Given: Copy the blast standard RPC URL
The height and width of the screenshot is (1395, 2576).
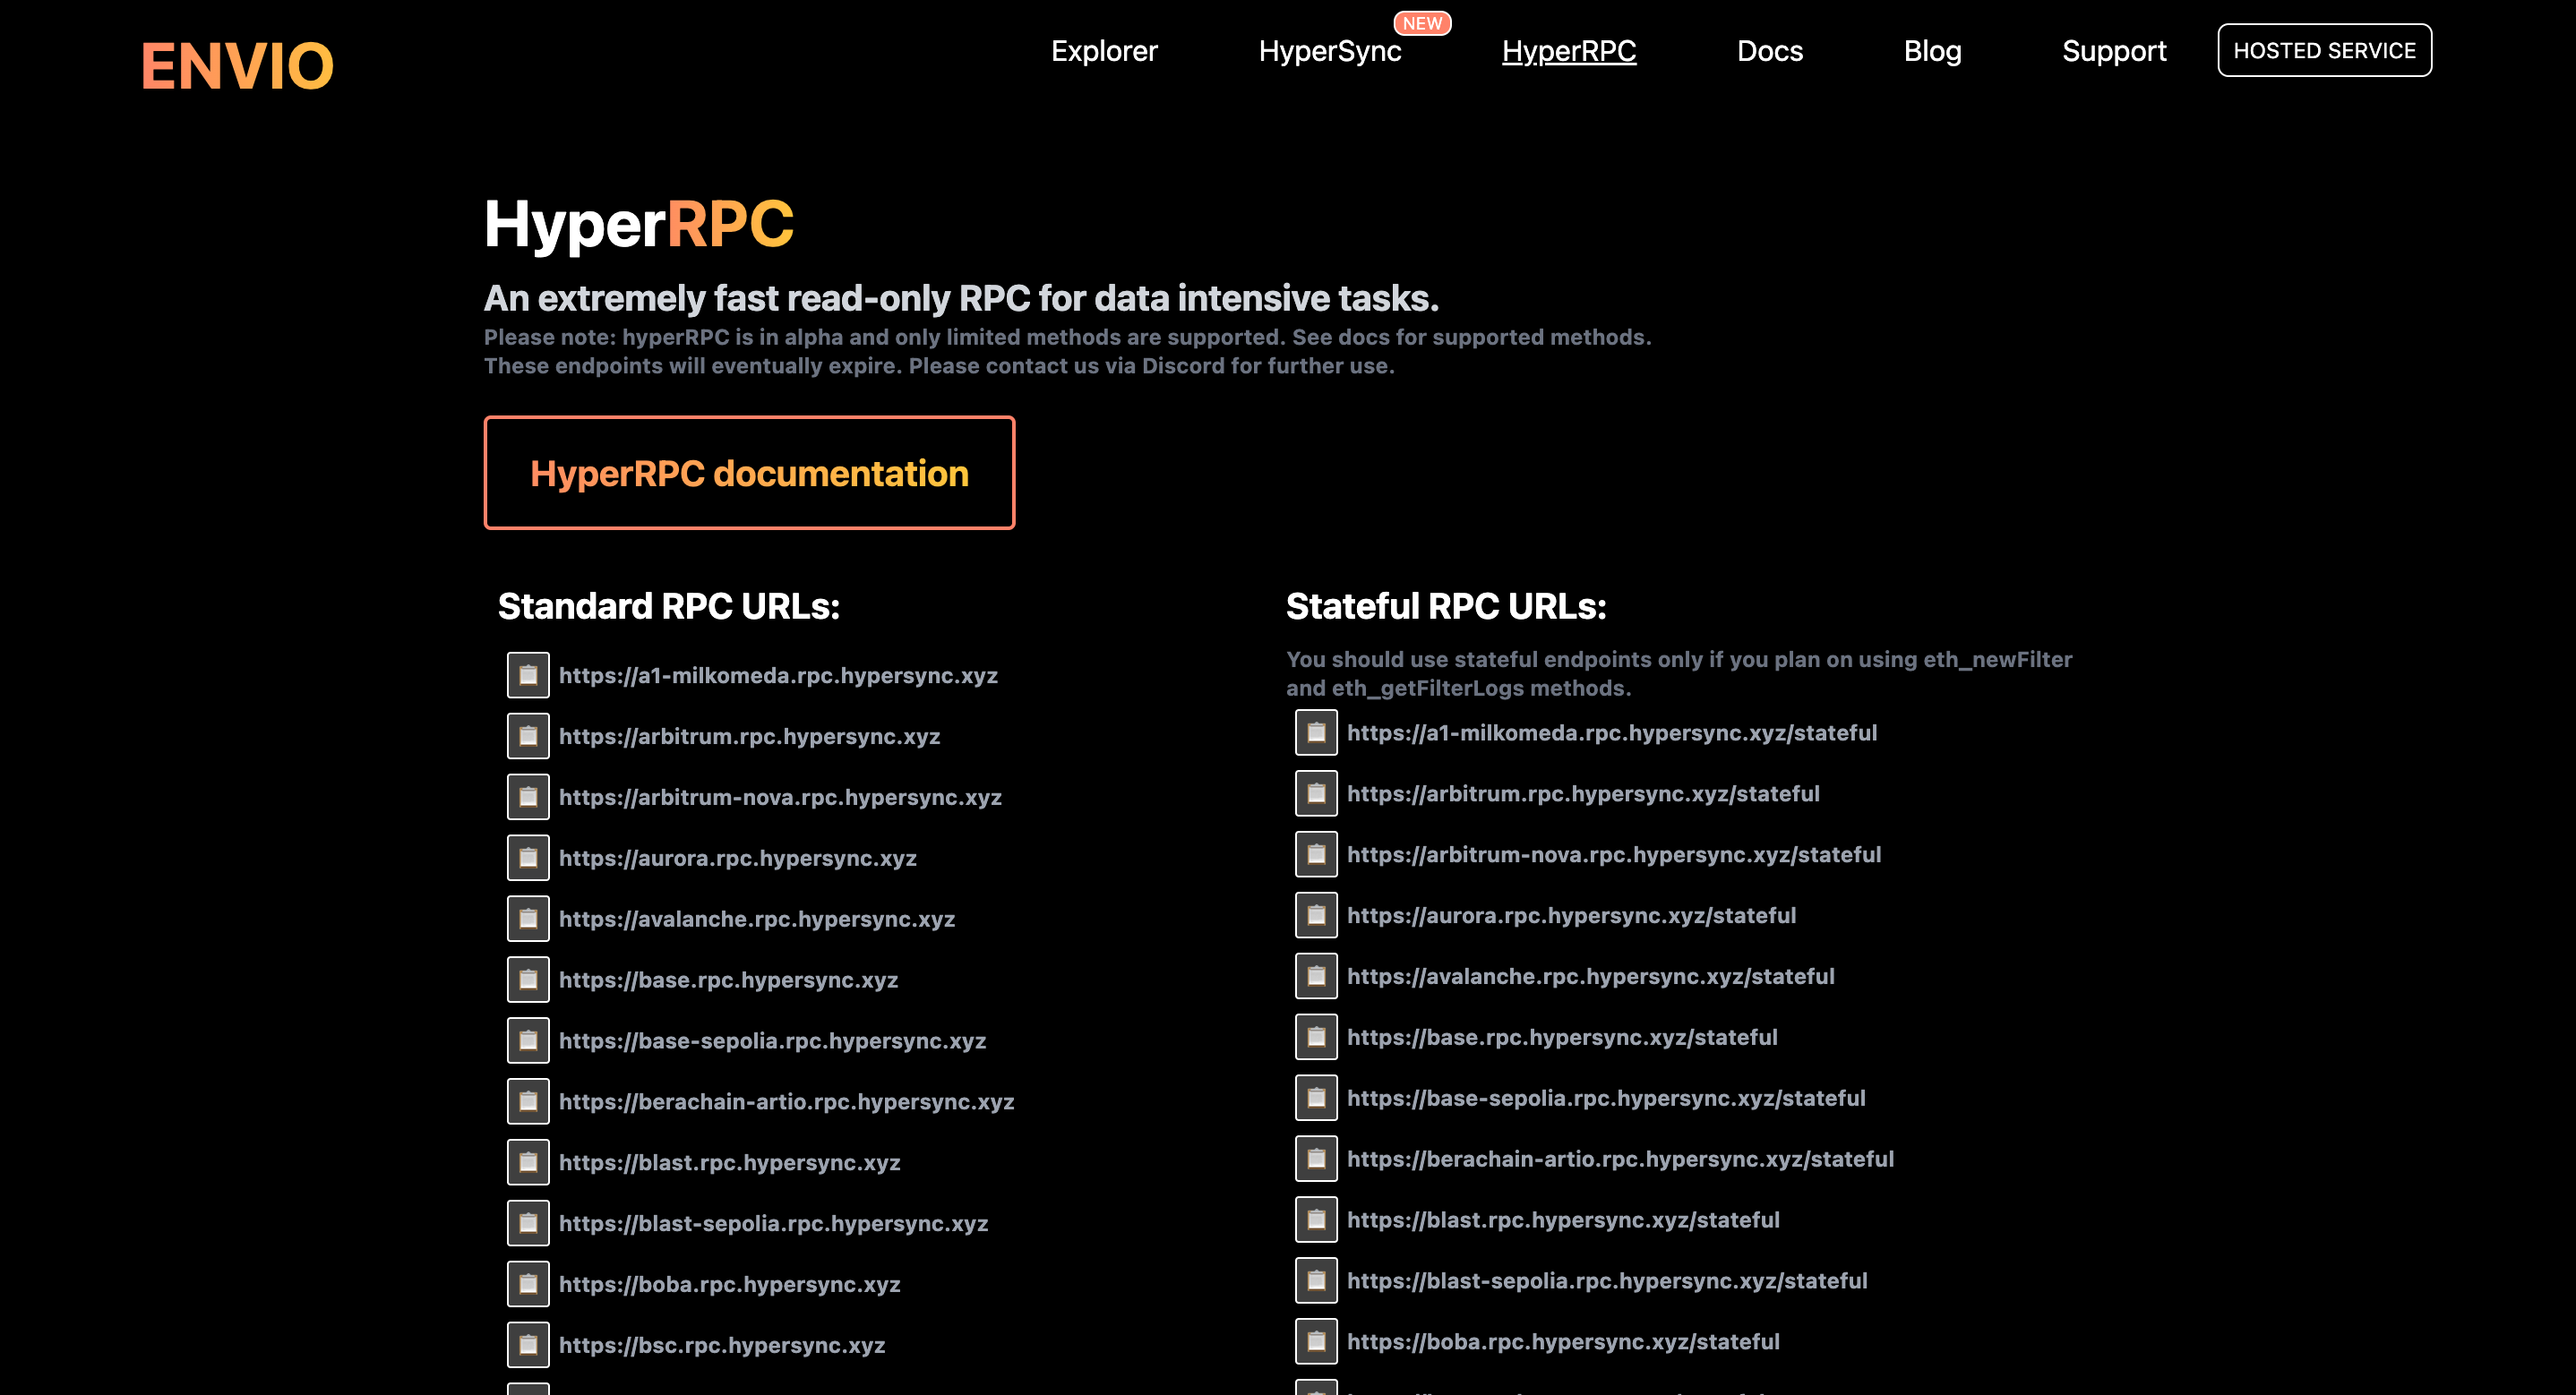Looking at the screenshot, I should (x=528, y=1163).
